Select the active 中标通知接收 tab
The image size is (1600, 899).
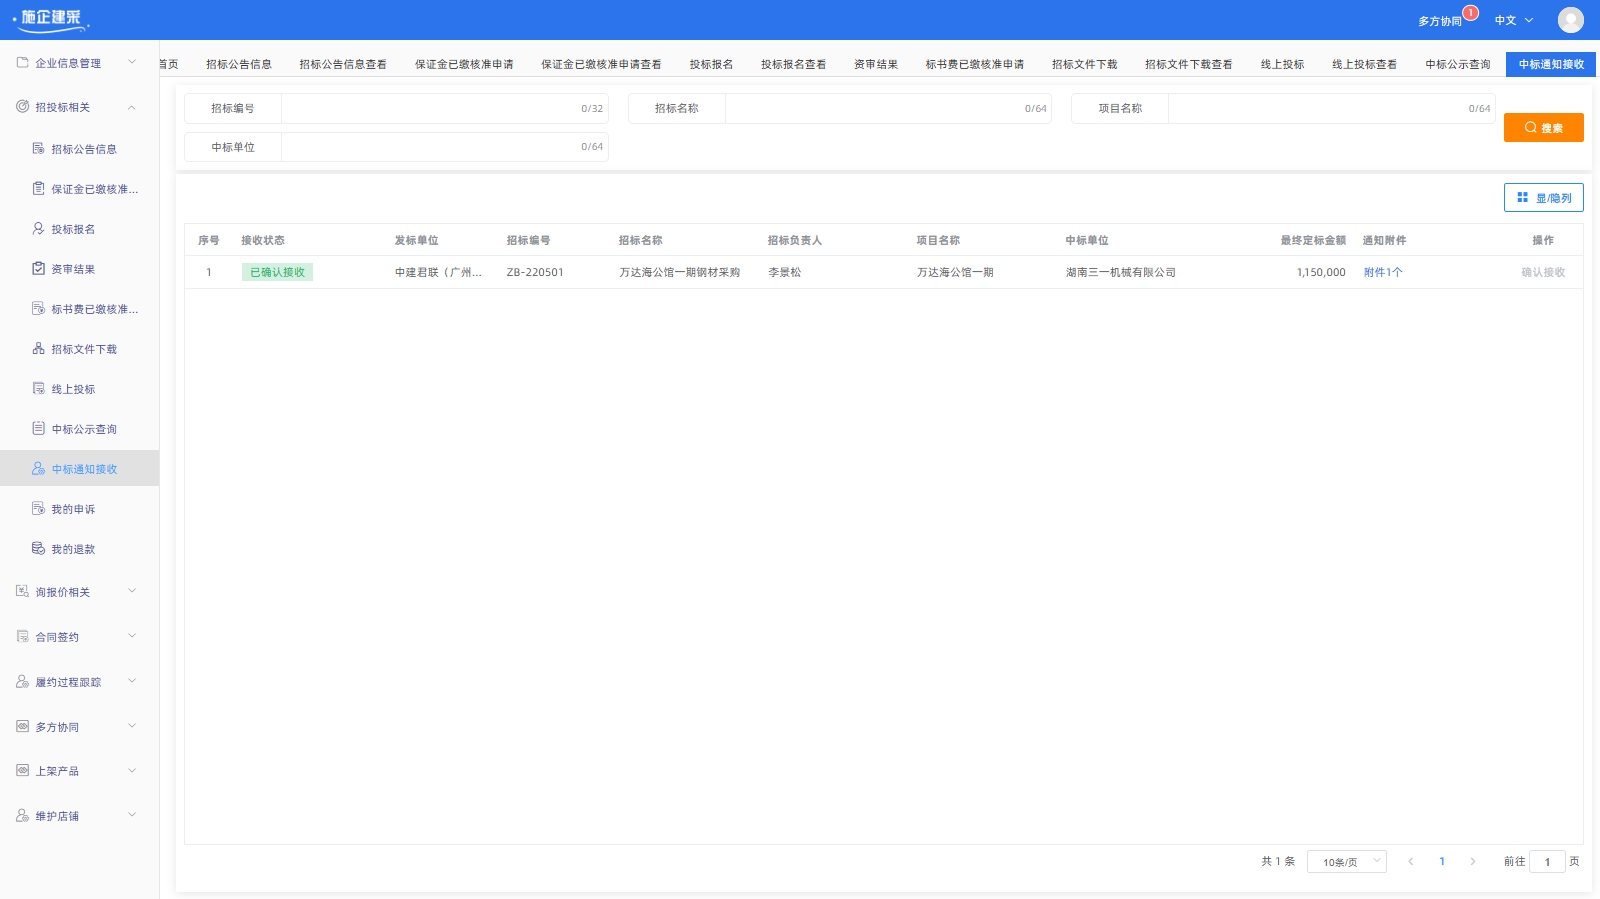click(x=1551, y=64)
